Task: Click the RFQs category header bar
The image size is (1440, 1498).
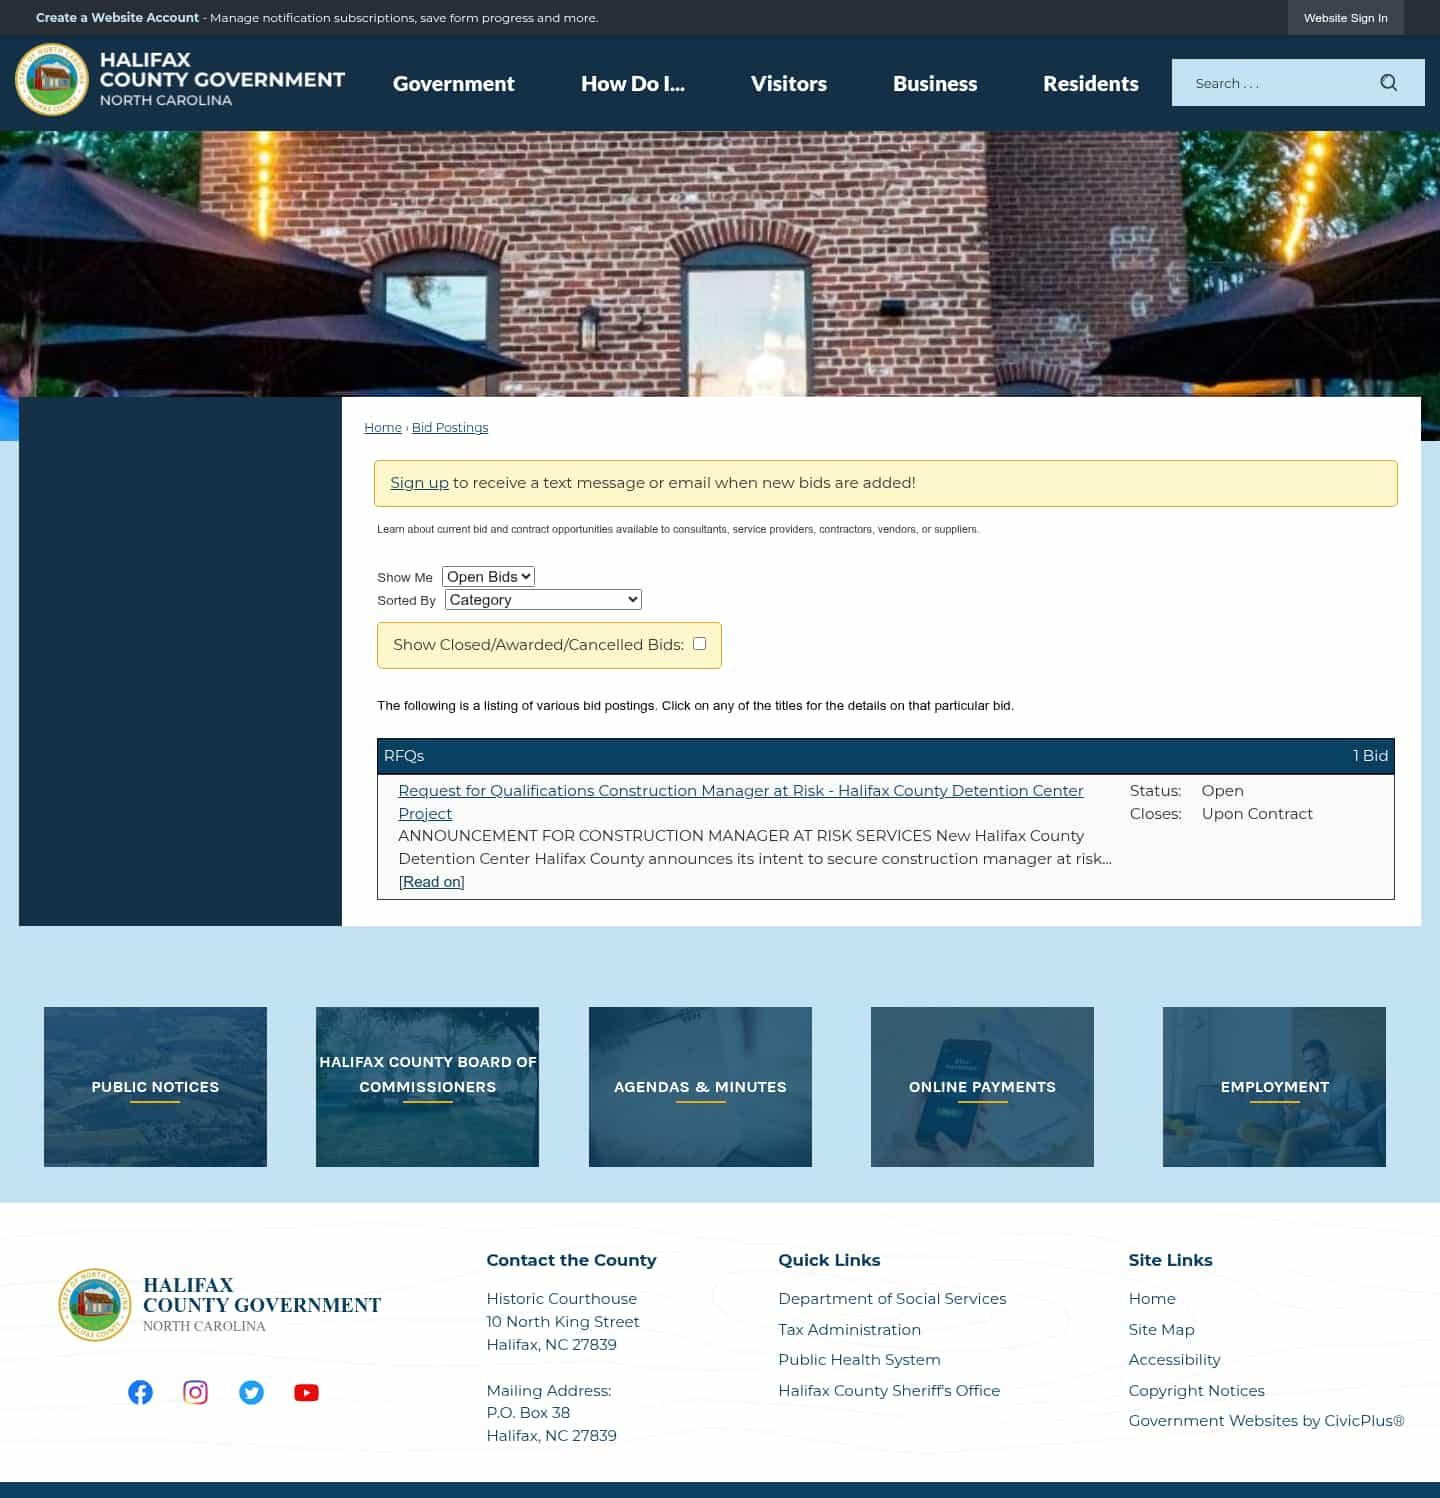Action: click(885, 756)
